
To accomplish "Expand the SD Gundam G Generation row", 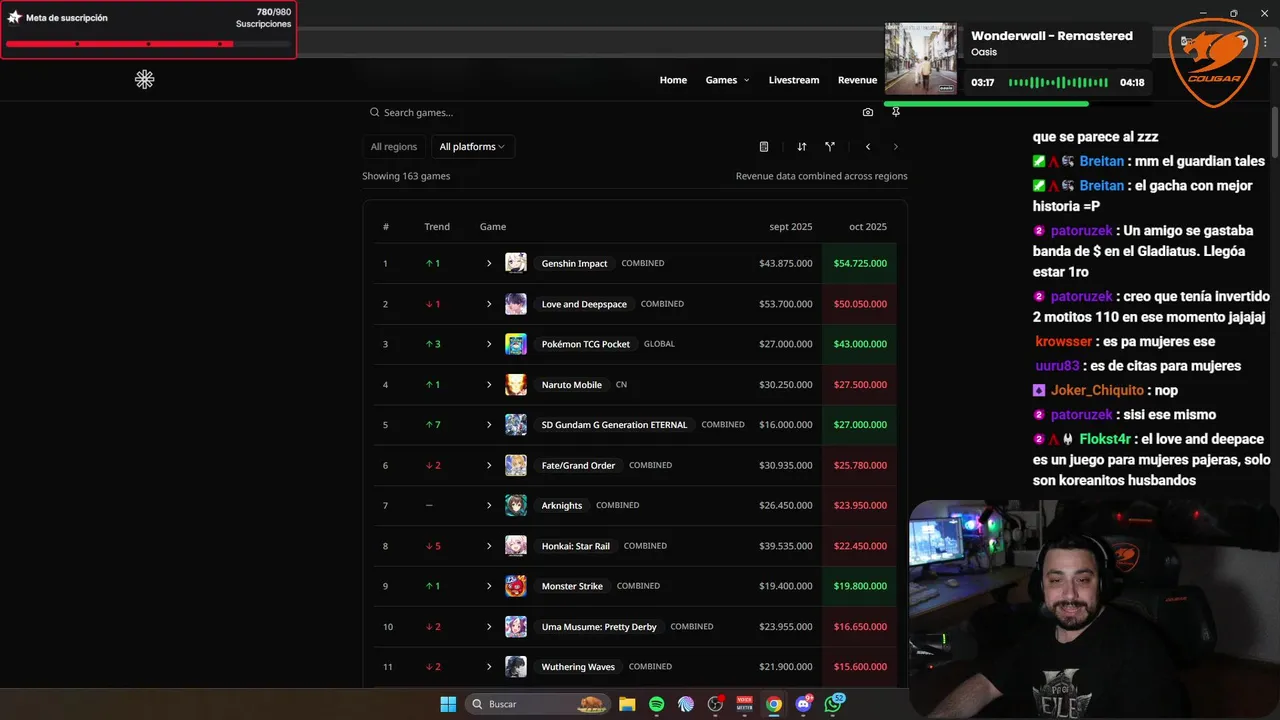I will pos(489,425).
